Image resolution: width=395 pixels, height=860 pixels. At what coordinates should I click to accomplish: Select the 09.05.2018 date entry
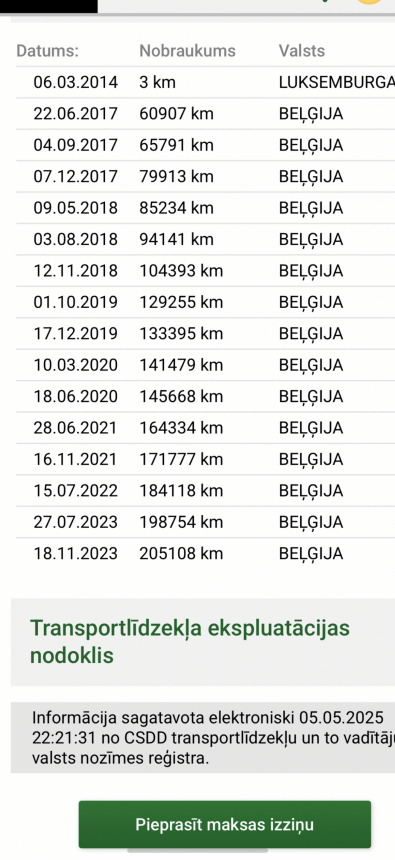tap(76, 208)
